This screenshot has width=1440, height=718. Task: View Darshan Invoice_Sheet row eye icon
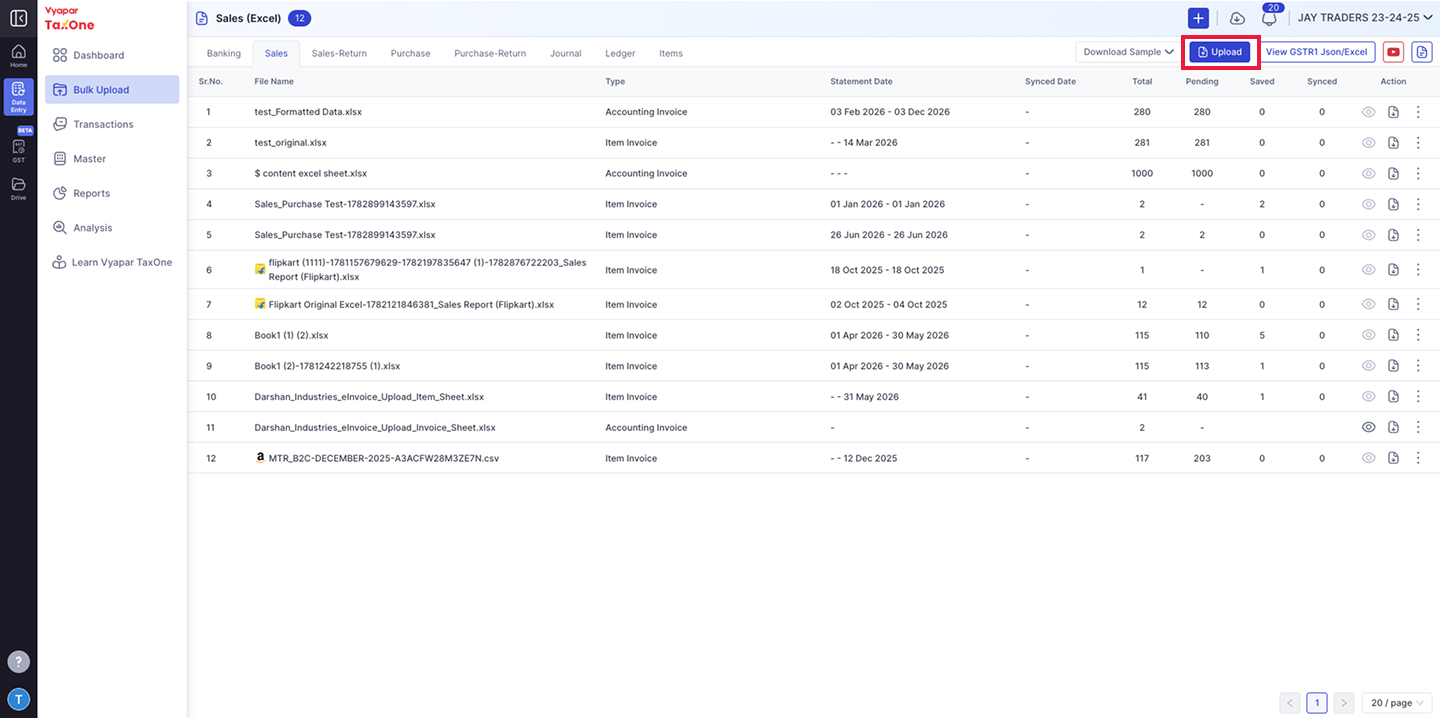point(1368,428)
